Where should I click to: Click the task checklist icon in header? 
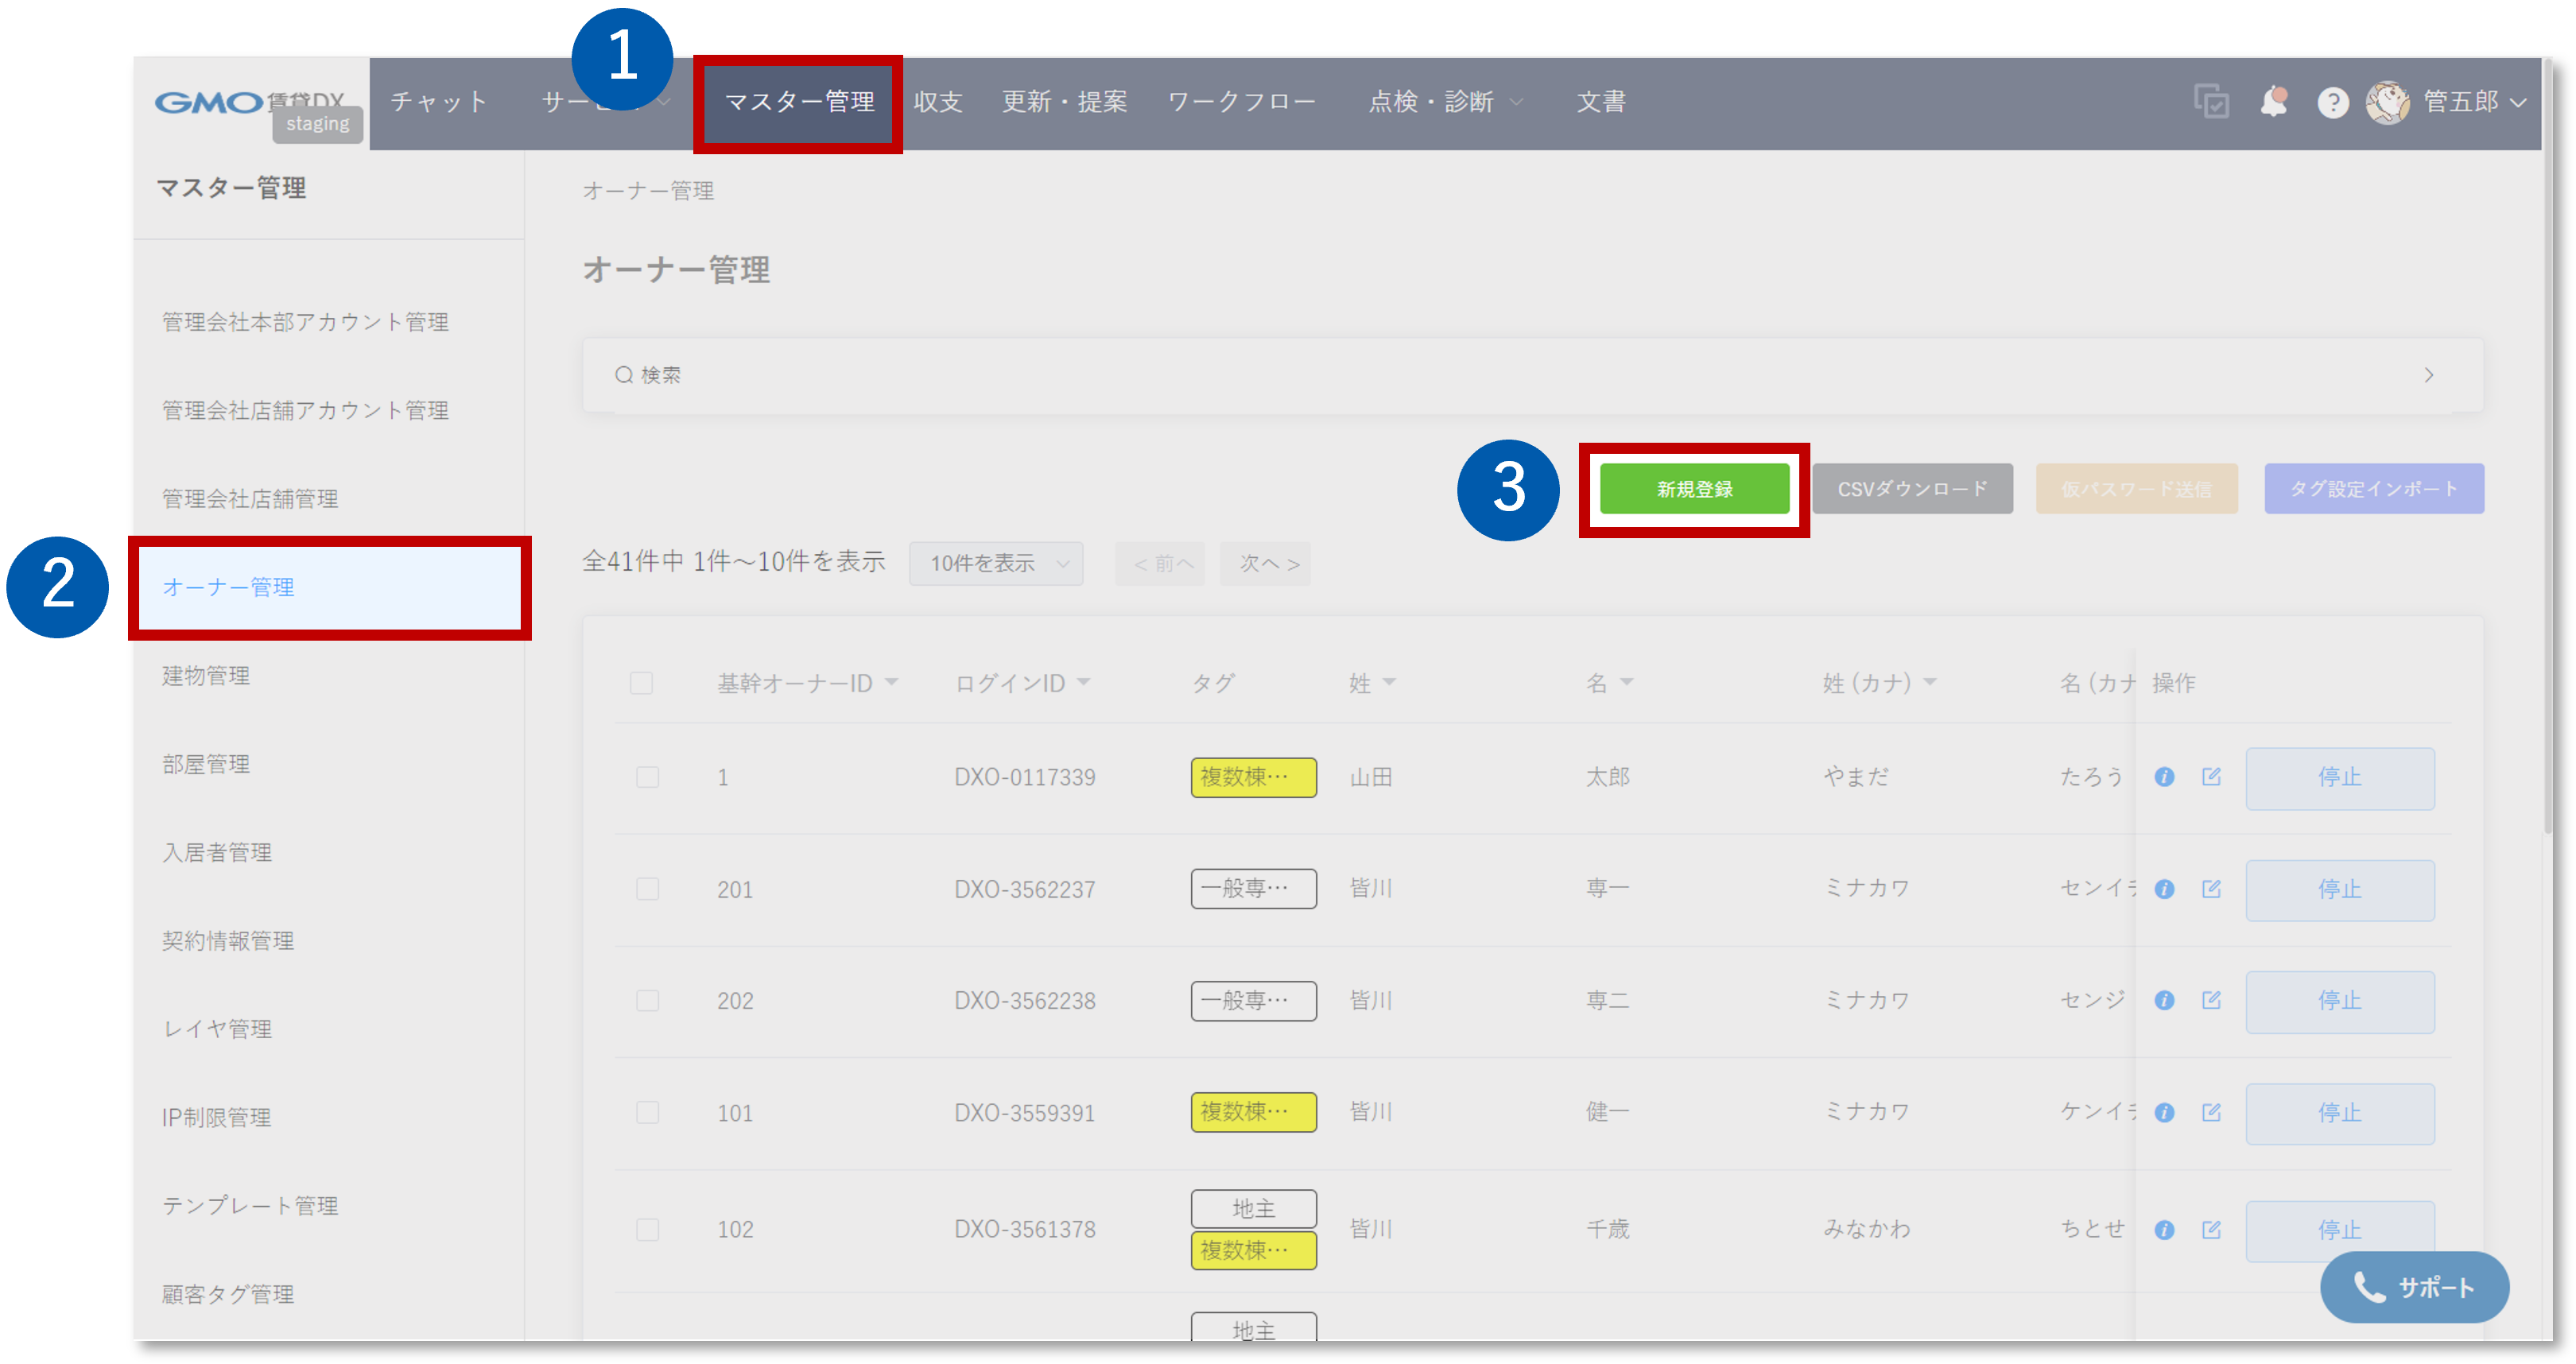[x=2211, y=102]
